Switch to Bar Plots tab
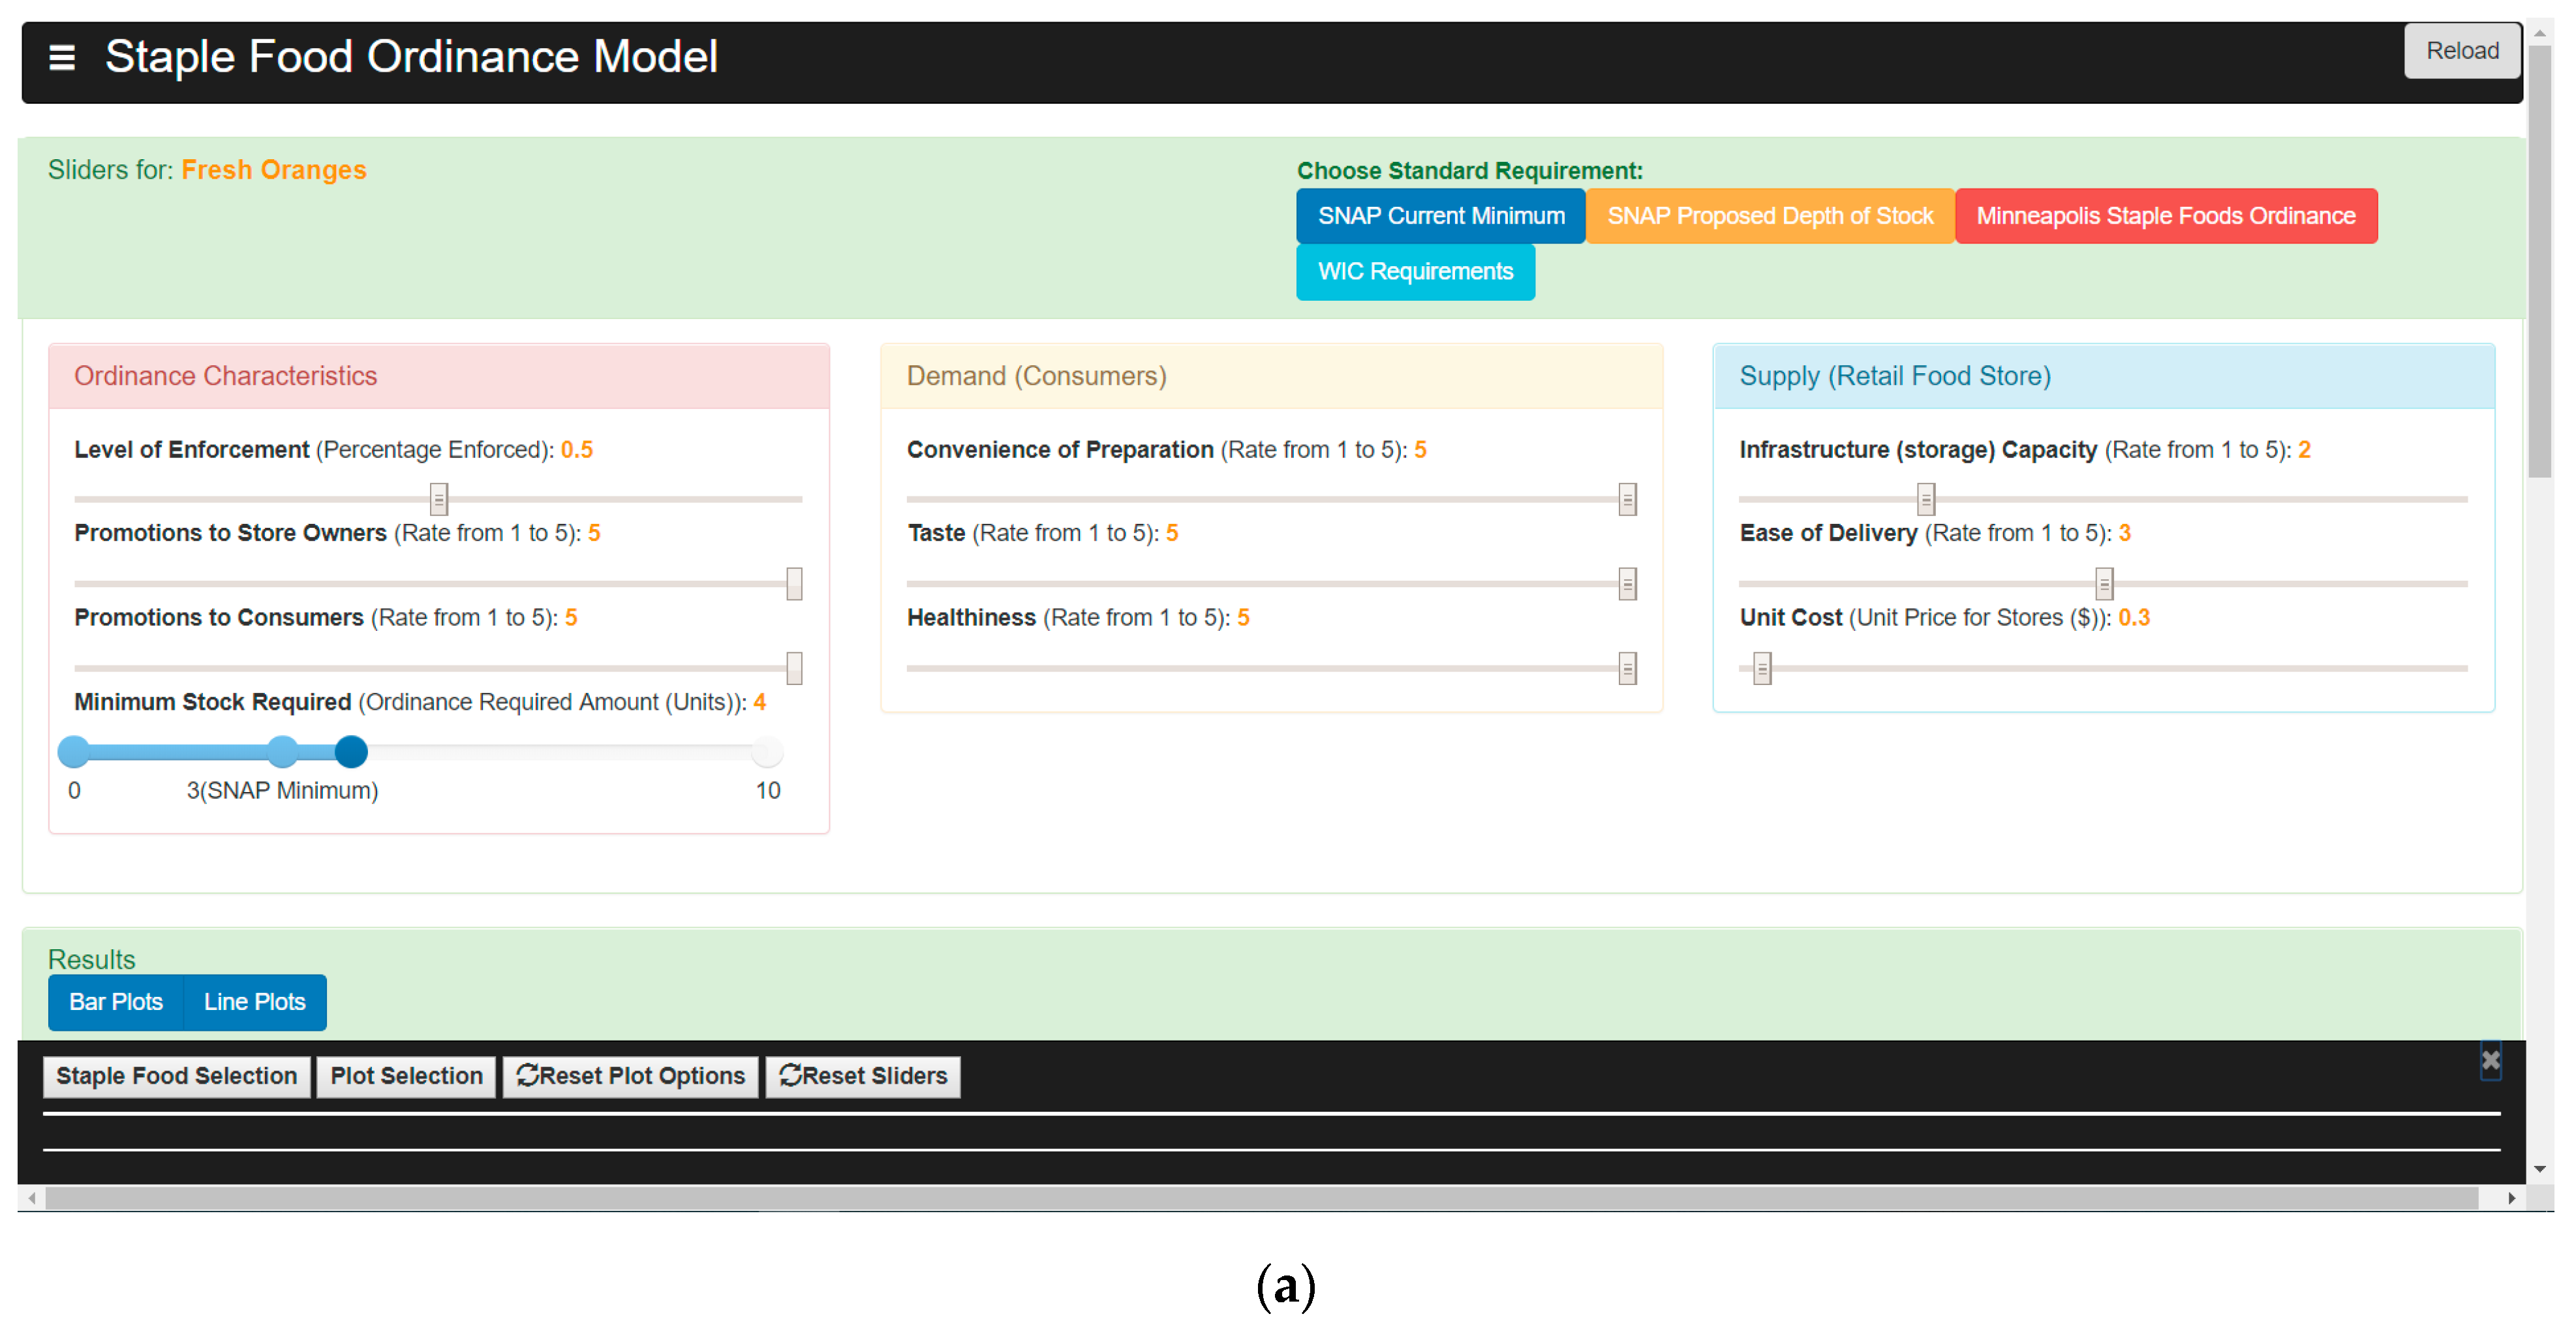The image size is (2576, 1329). pyautogui.click(x=116, y=1002)
